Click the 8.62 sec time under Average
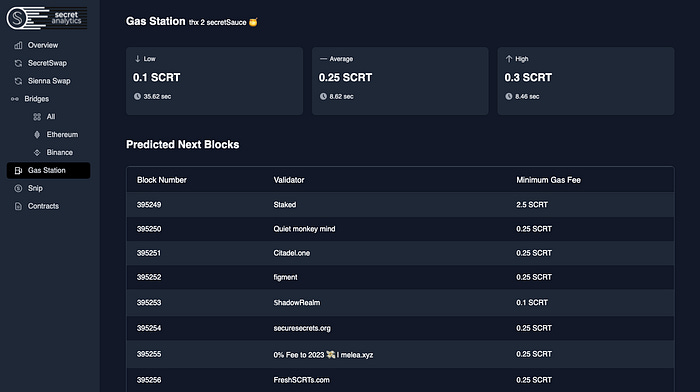This screenshot has width=700, height=392. tap(341, 96)
